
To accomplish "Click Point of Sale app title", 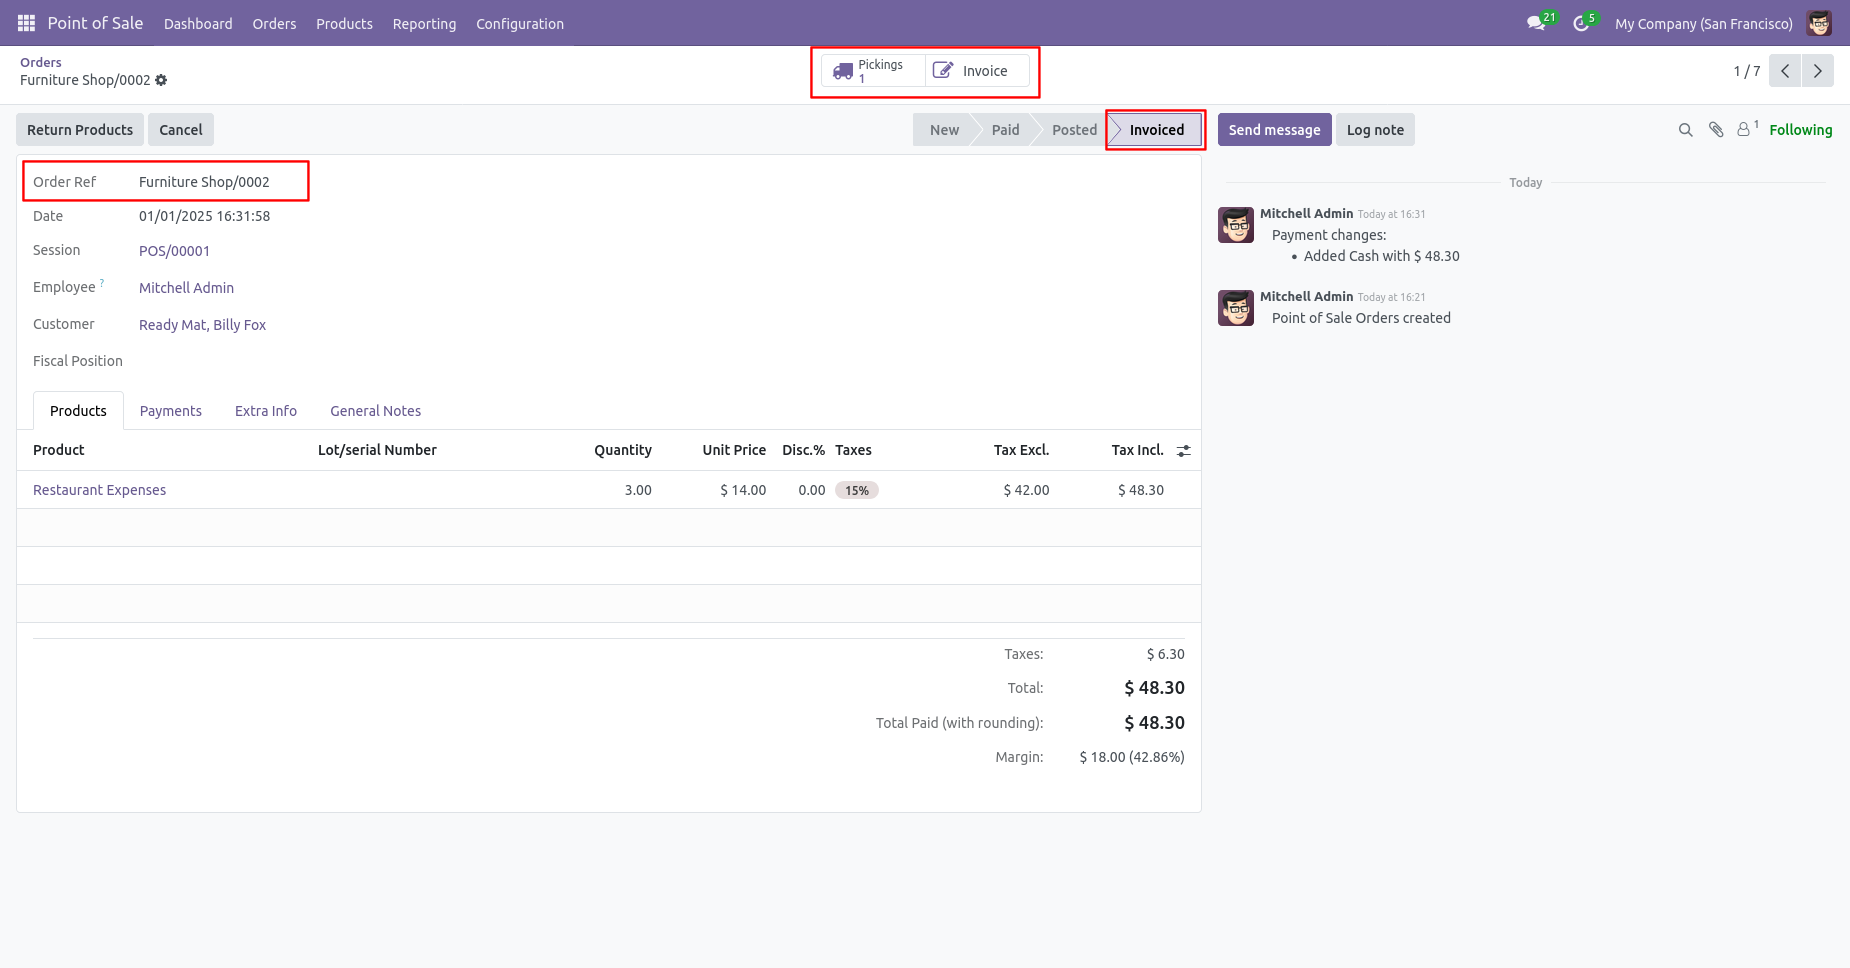I will point(95,23).
